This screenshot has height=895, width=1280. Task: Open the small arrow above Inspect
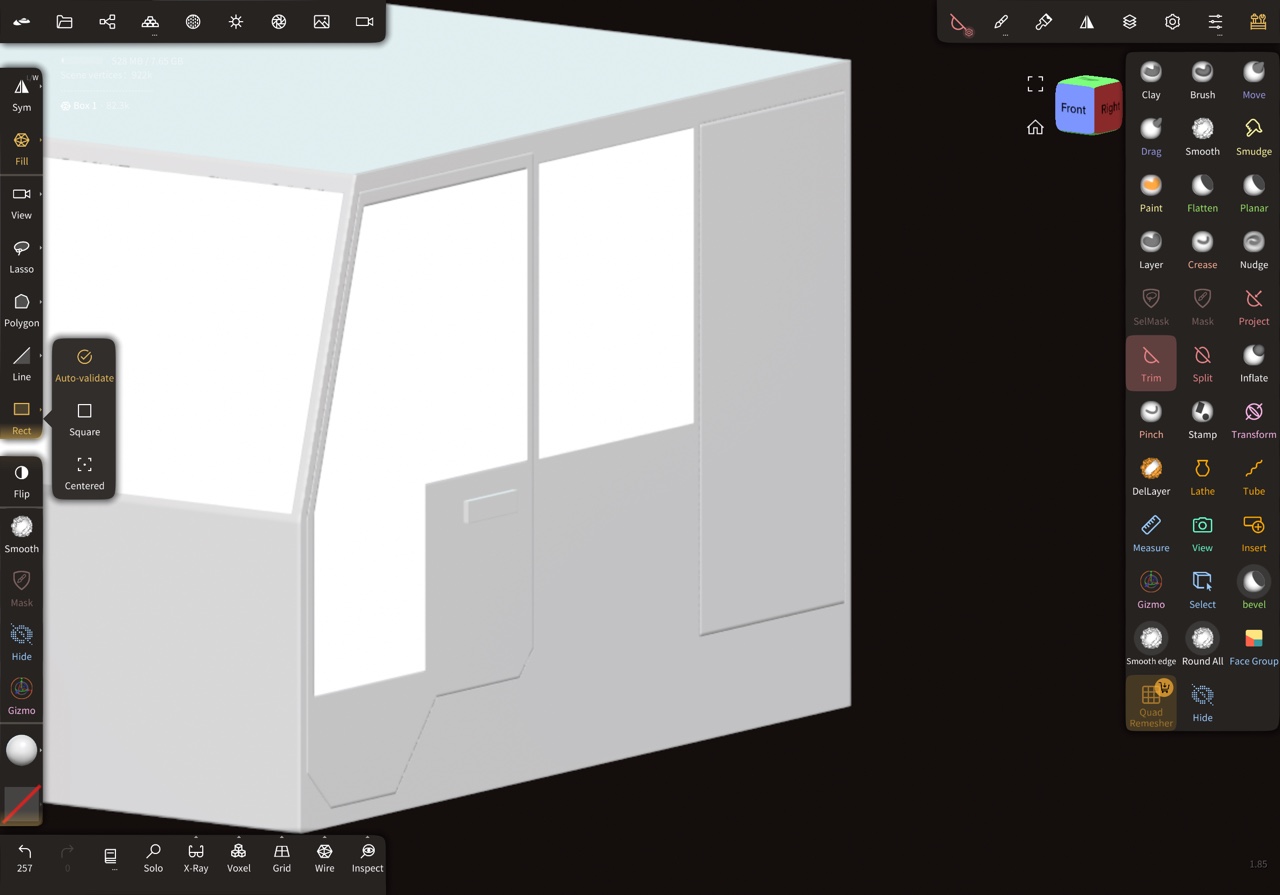pos(368,837)
